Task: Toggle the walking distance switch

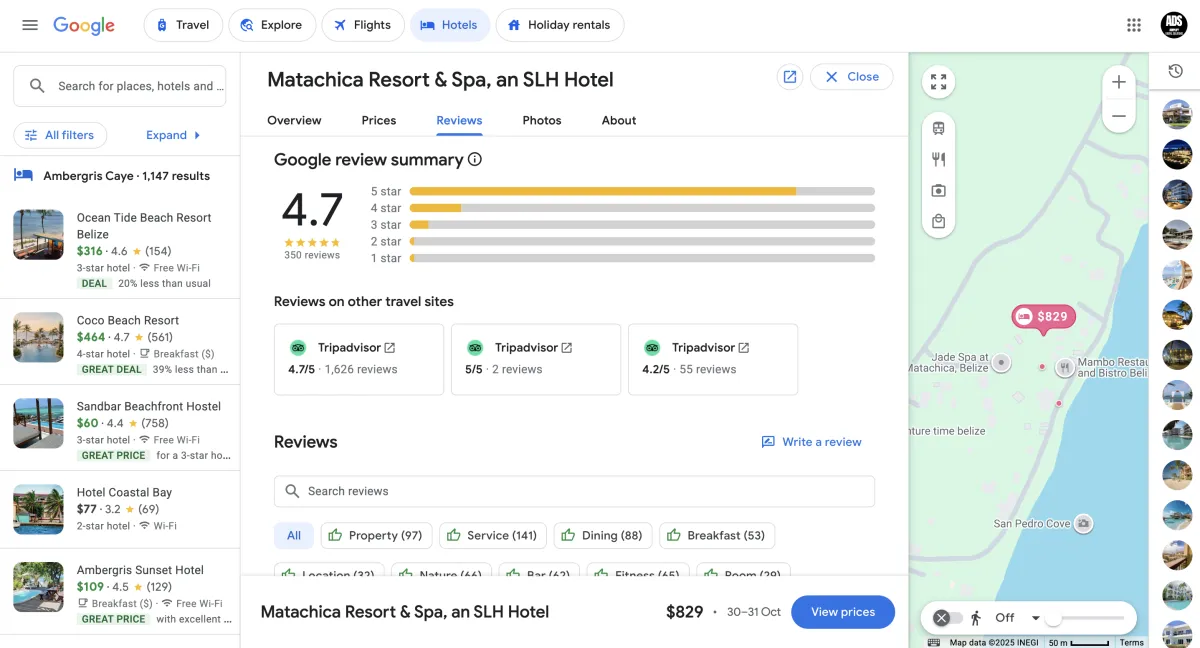Action: (948, 618)
